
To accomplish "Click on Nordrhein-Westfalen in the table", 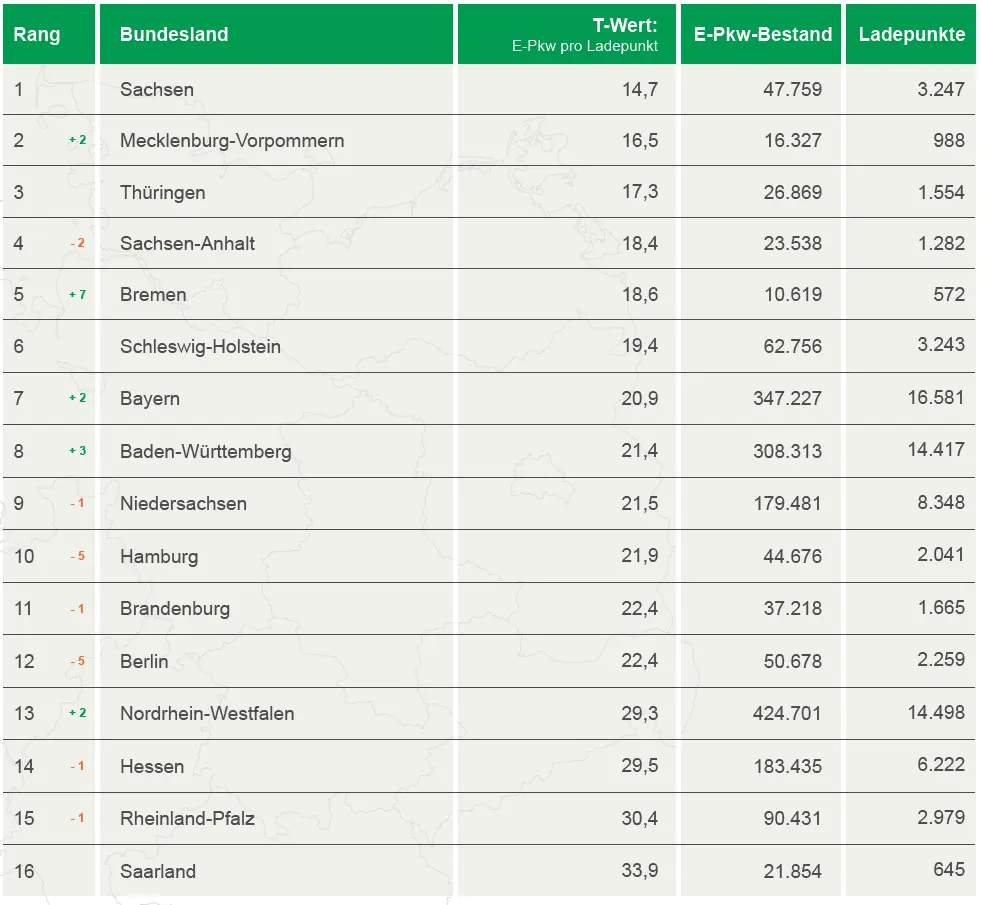I will [x=207, y=713].
